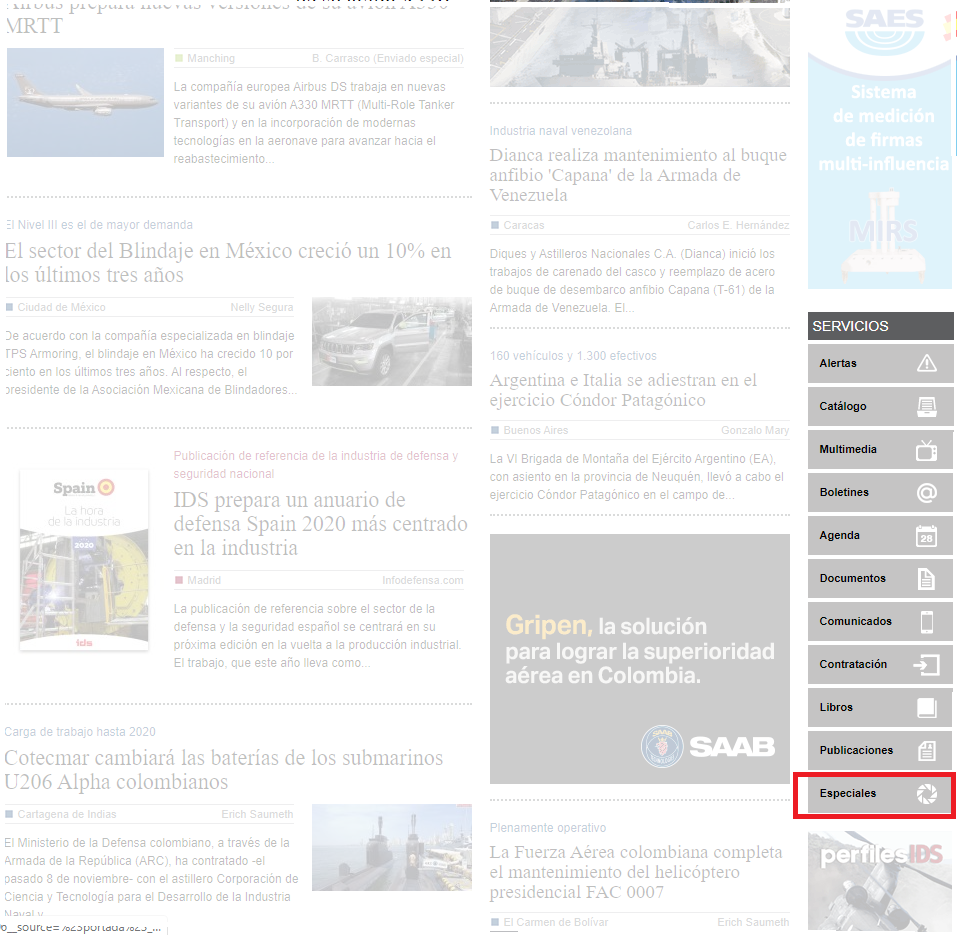Click the 'Publicación de referencia' kicker text

click(316, 464)
